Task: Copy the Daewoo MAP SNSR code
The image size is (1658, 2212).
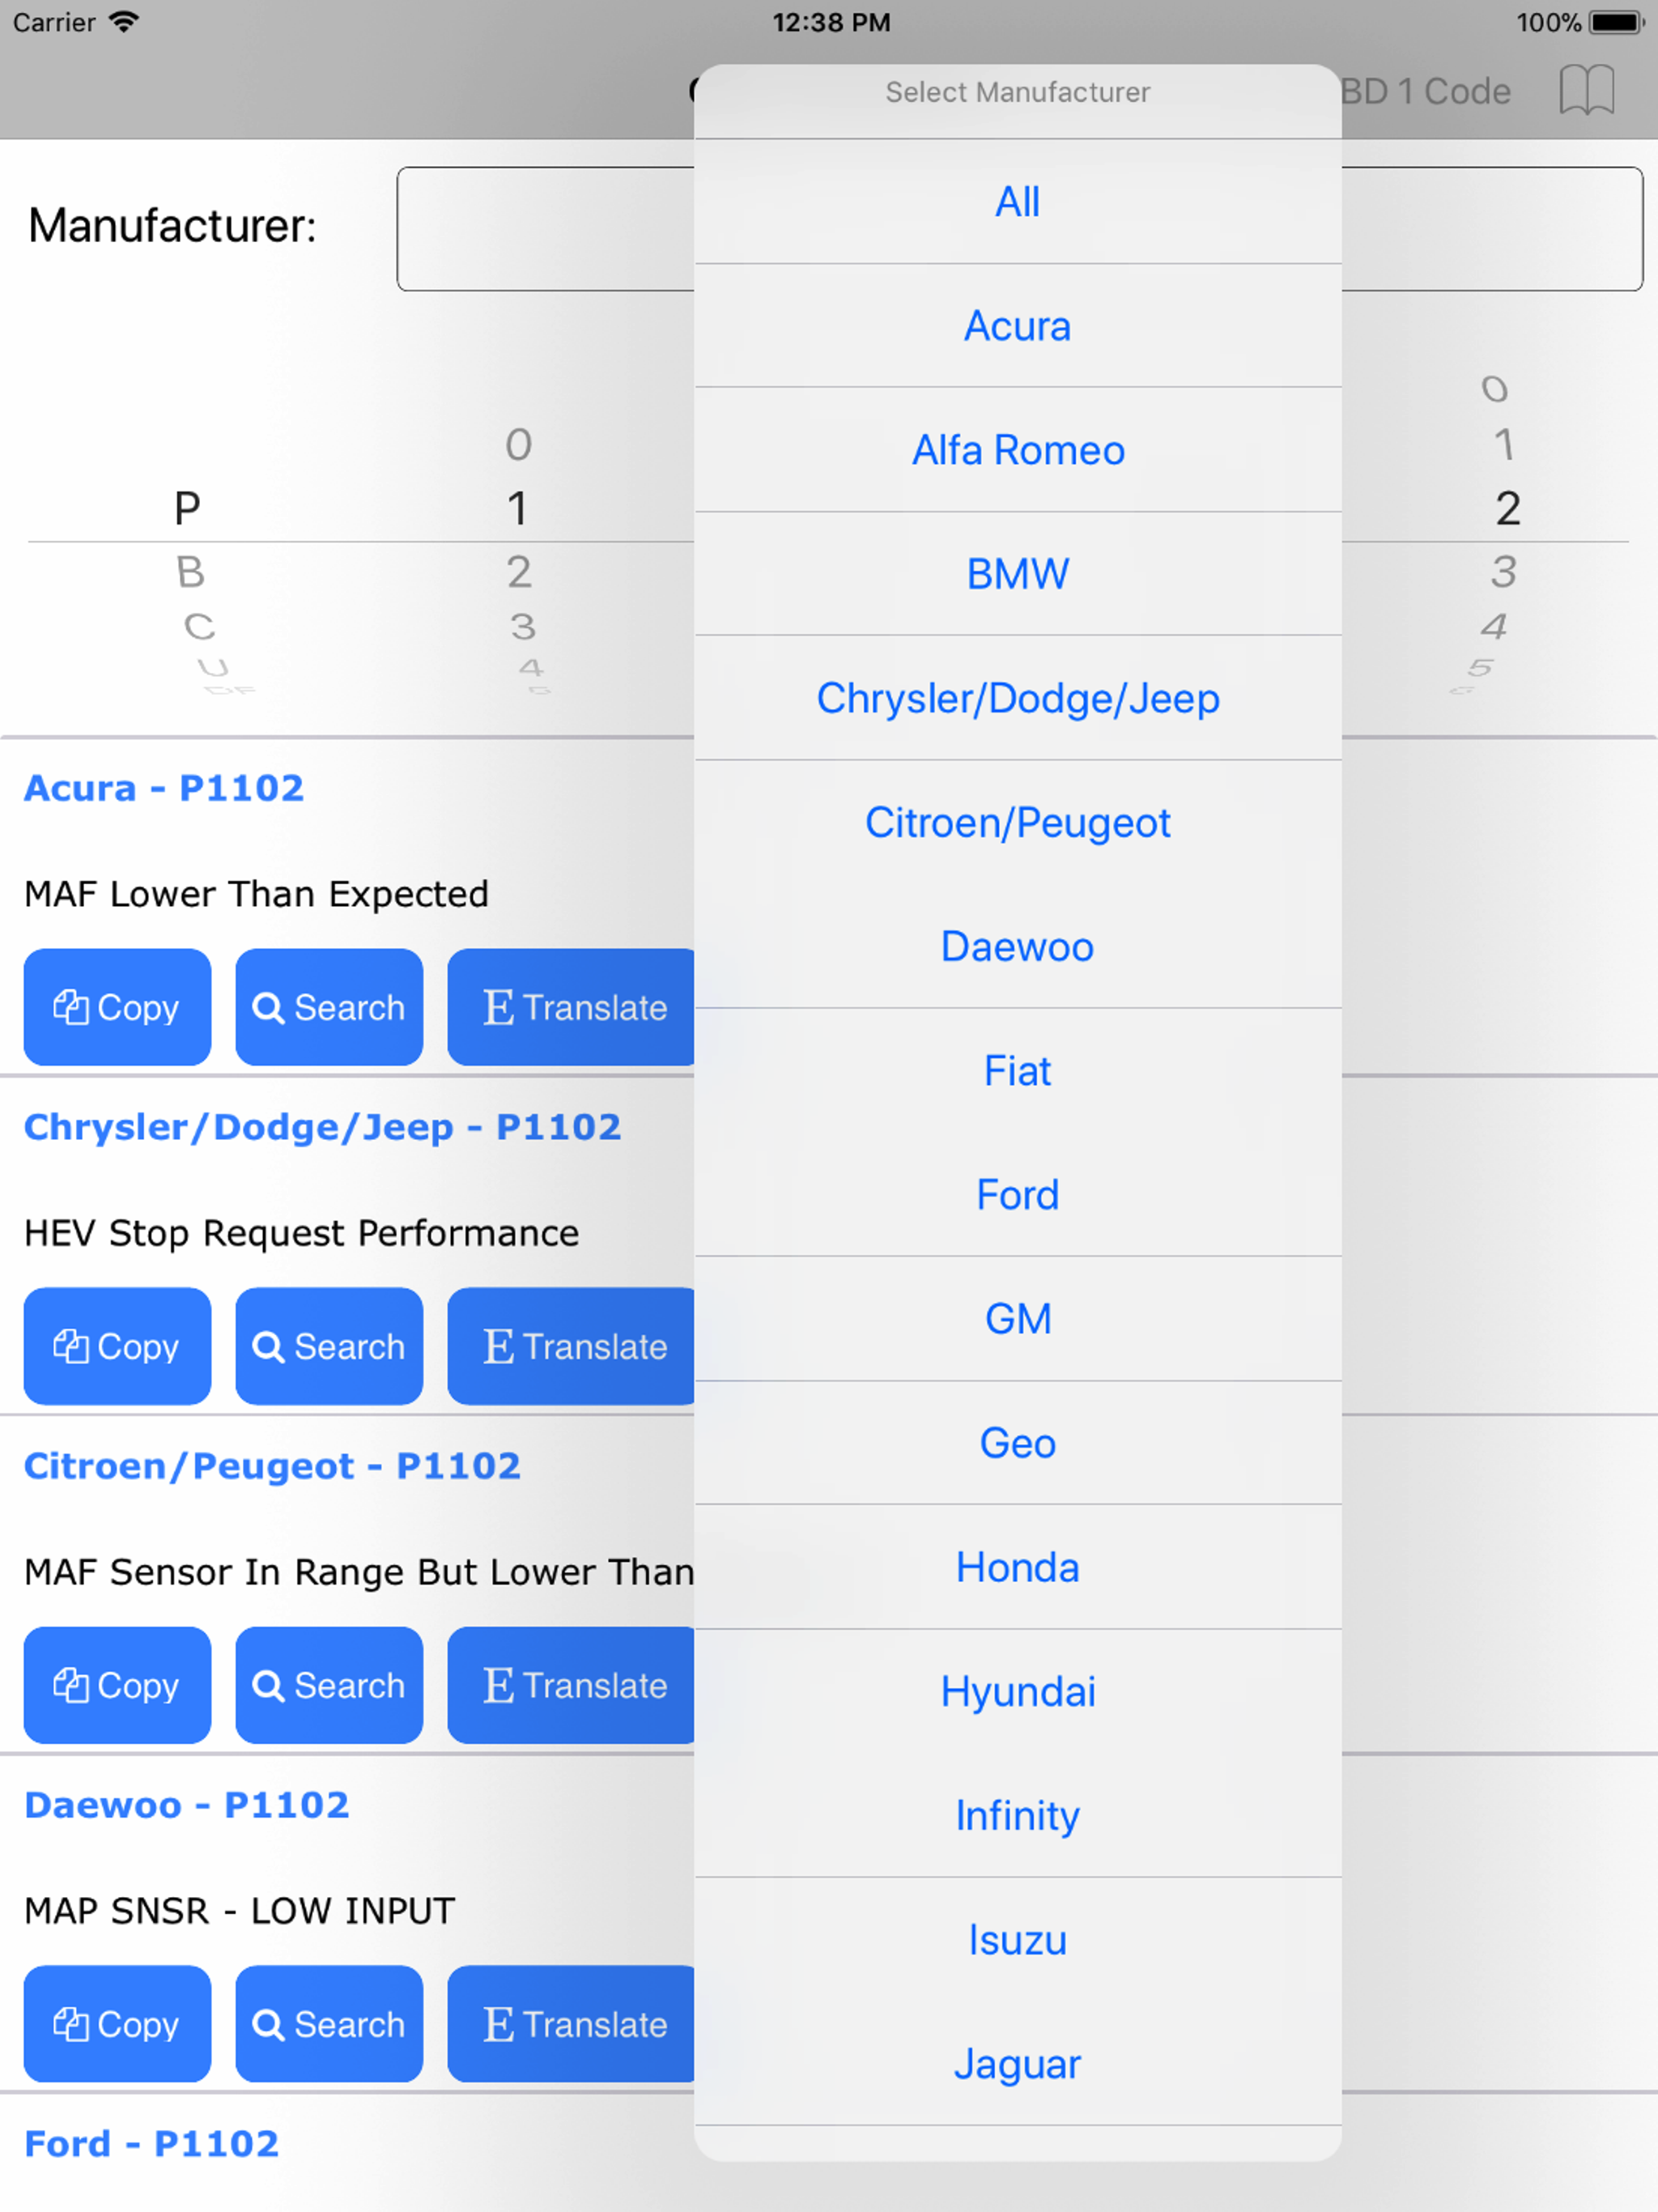Action: coord(117,2024)
